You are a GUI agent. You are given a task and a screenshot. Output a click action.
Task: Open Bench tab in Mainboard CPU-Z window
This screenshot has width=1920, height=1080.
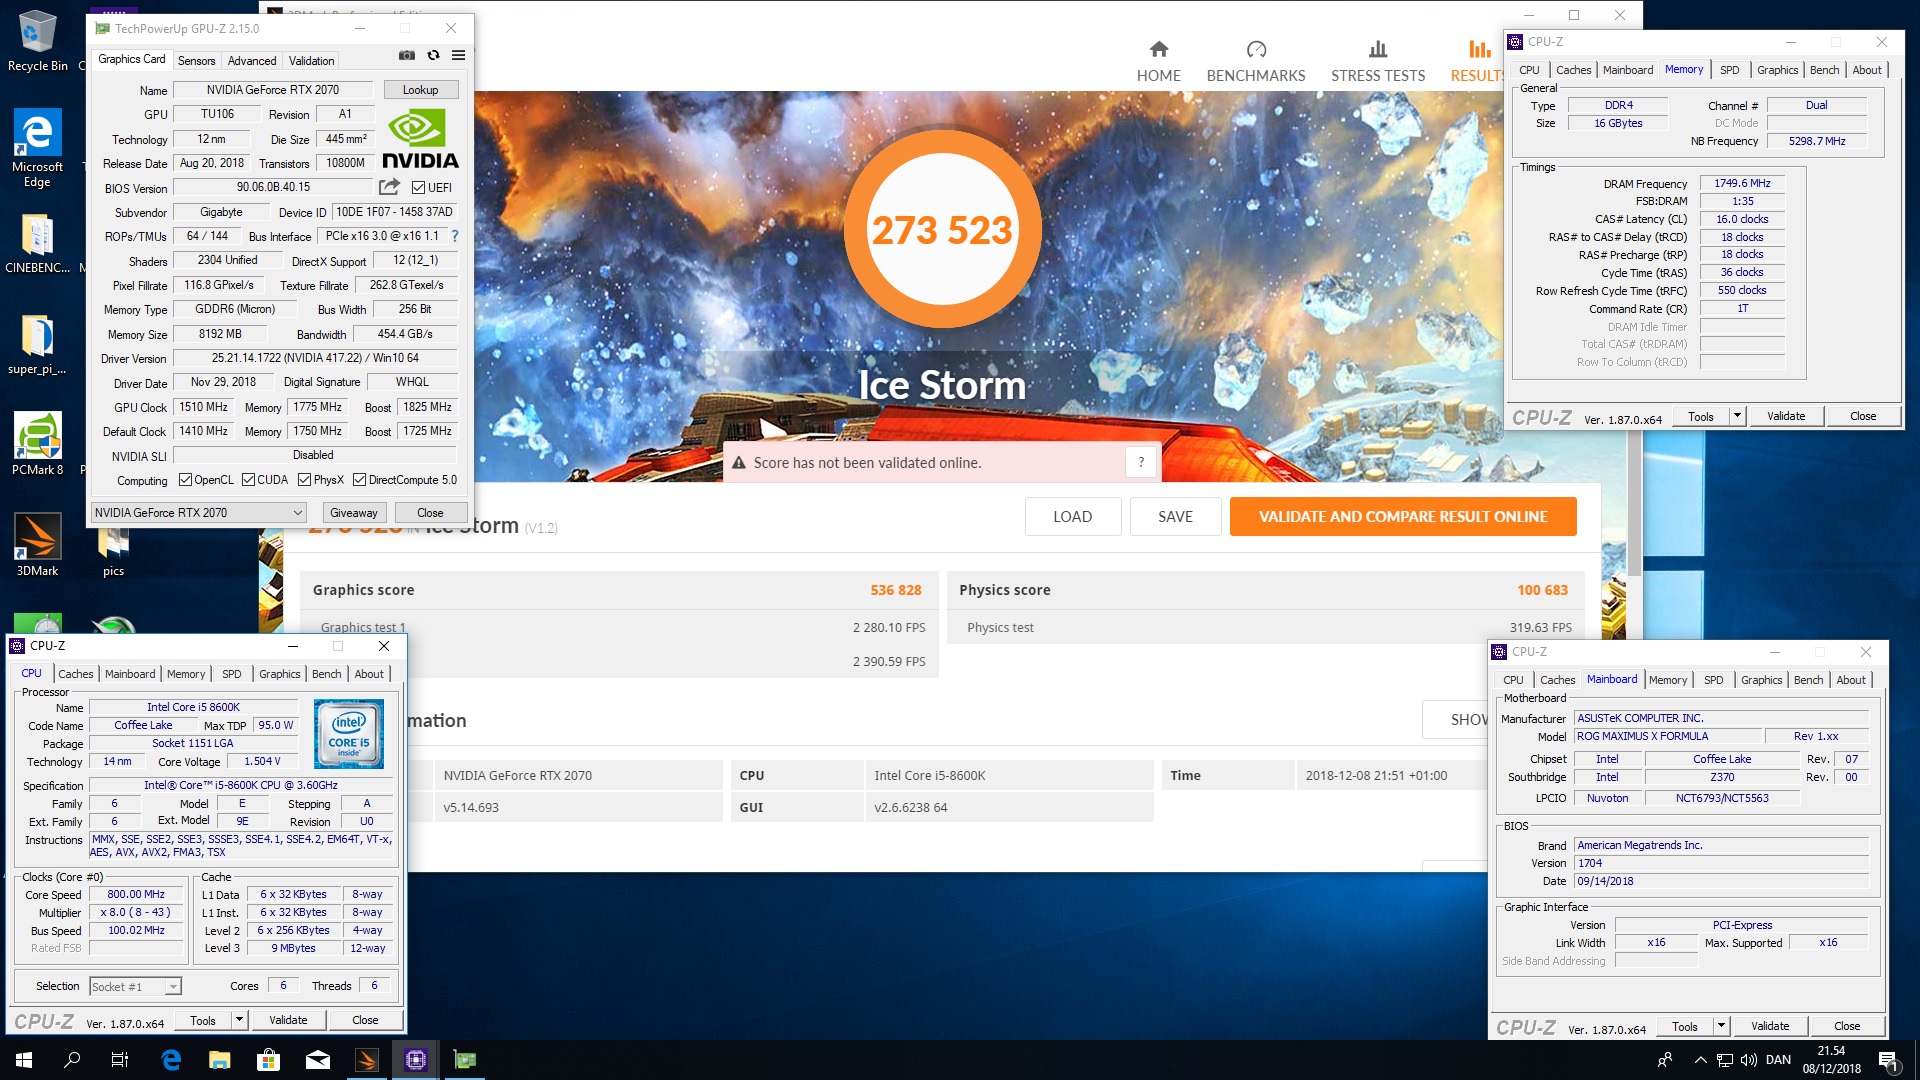click(x=1808, y=680)
